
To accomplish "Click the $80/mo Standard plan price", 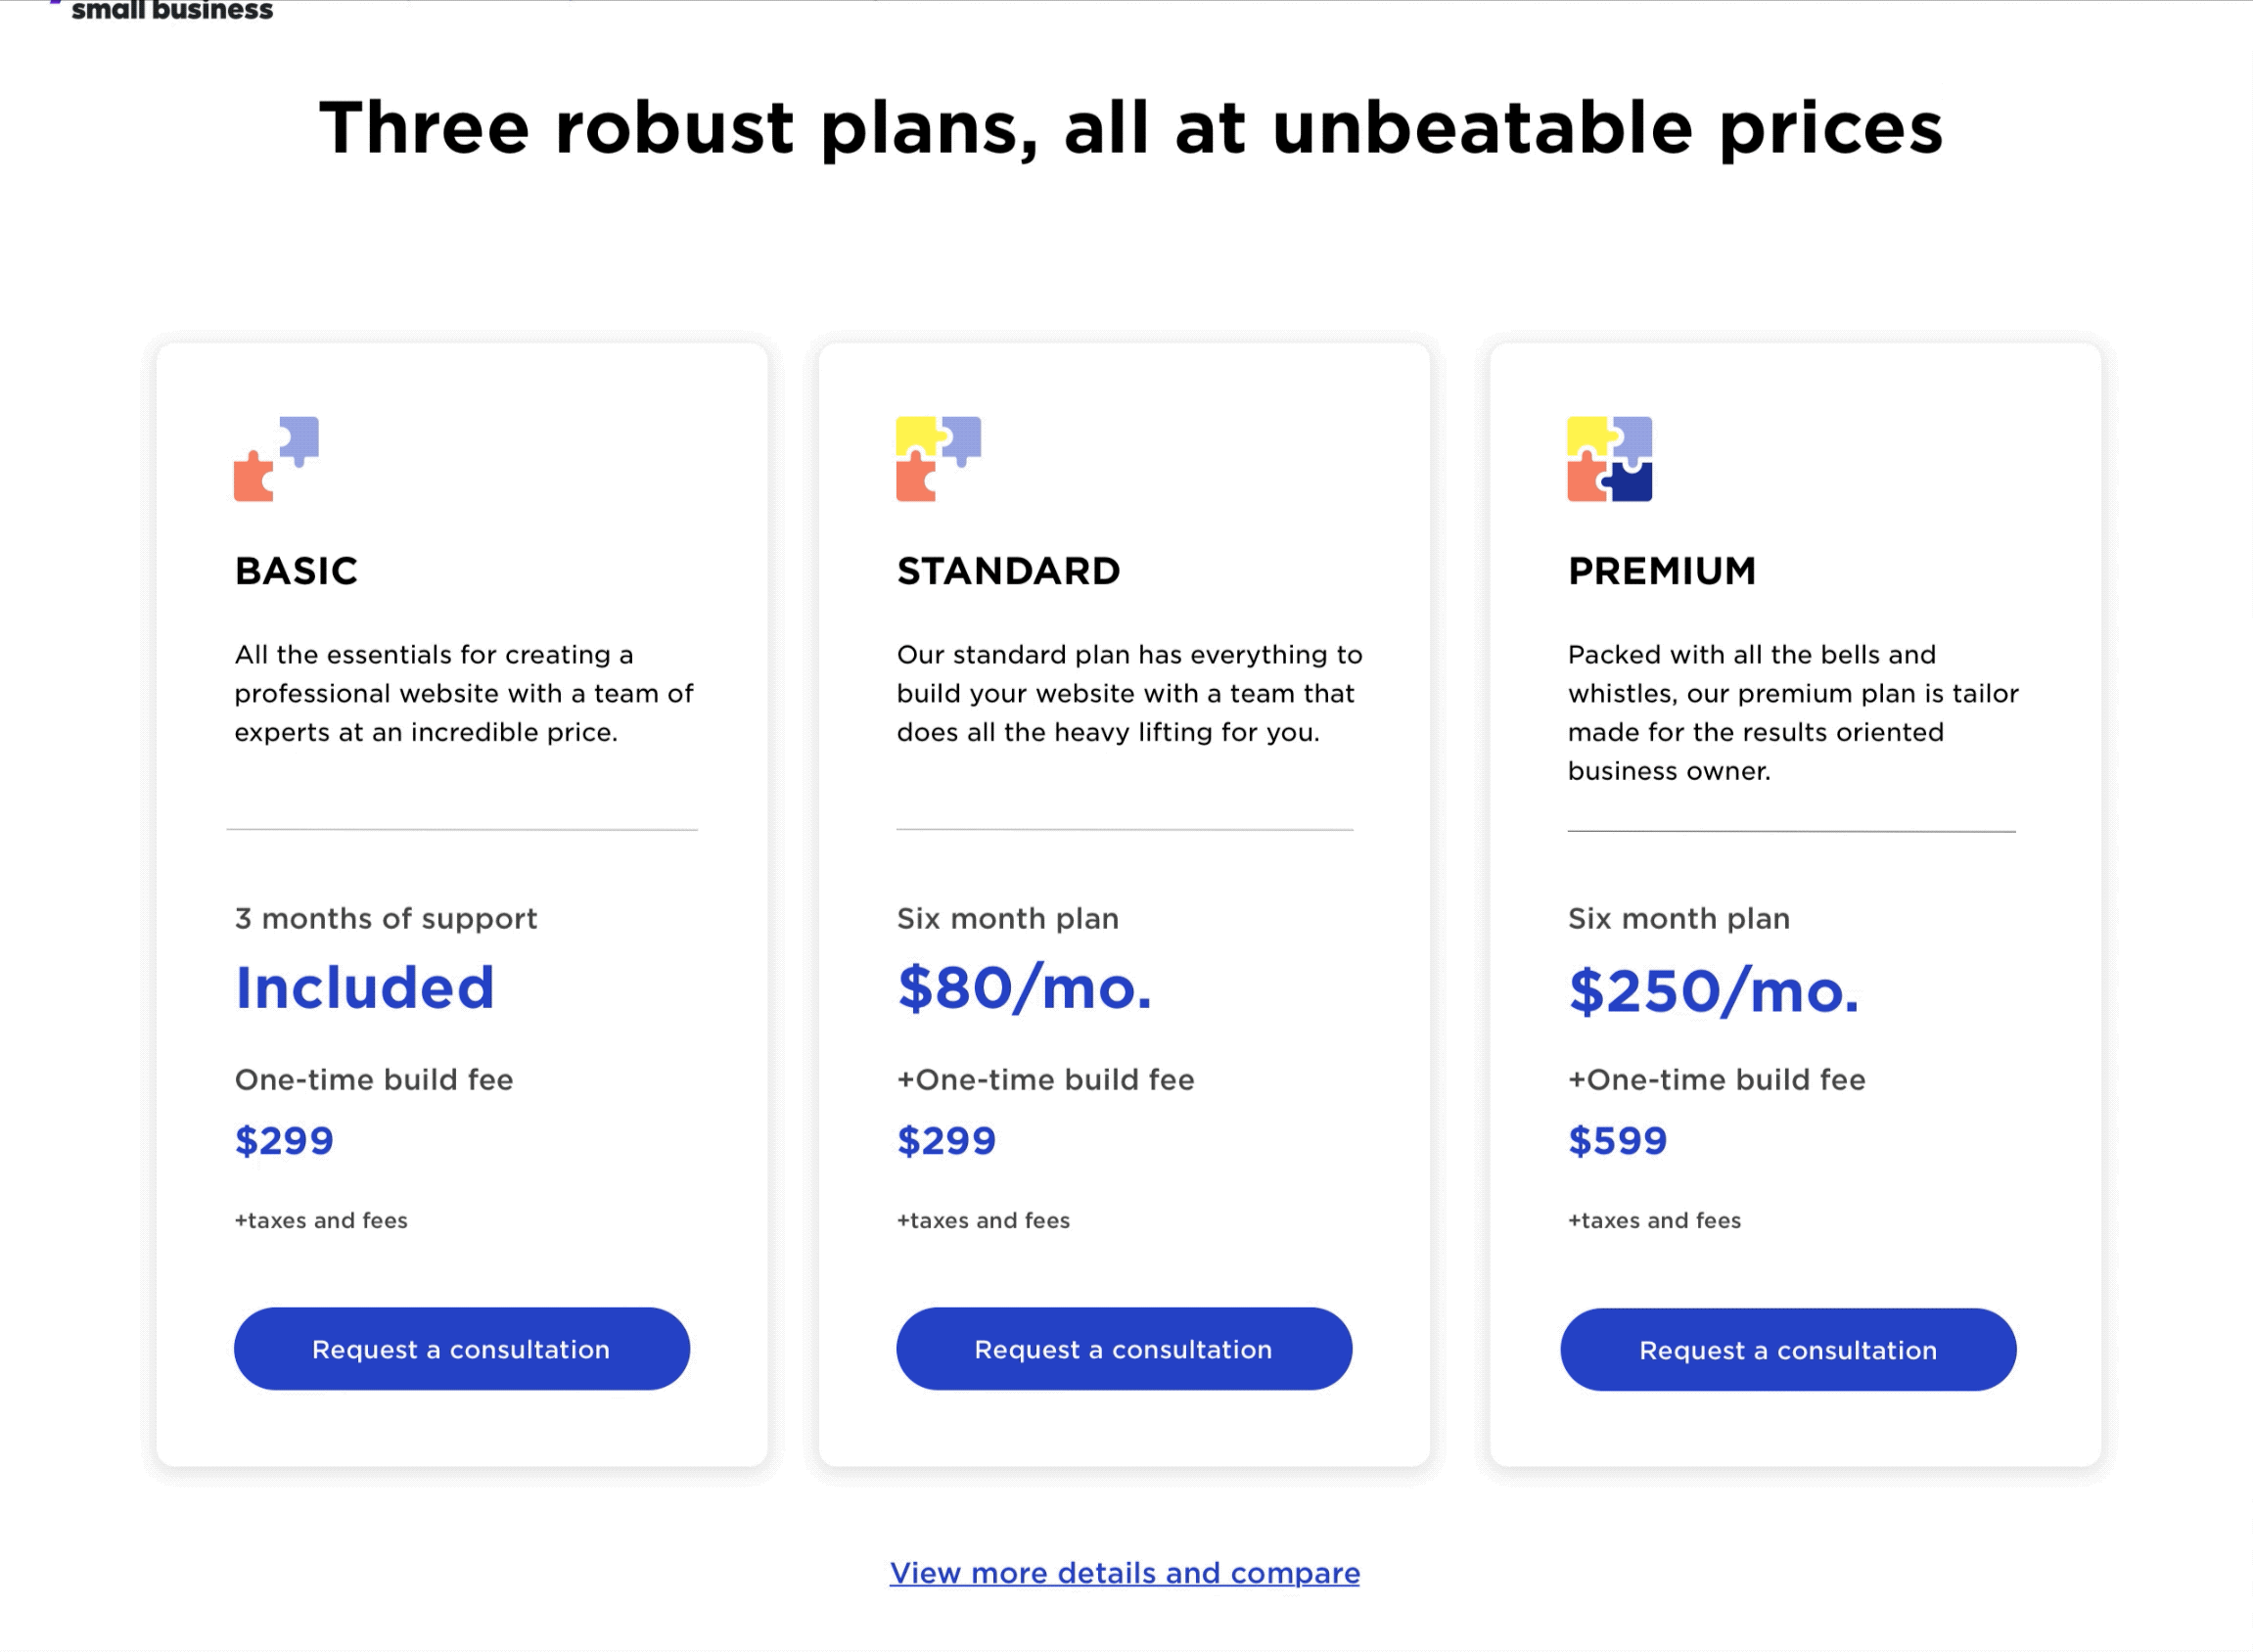I will (x=1026, y=990).
